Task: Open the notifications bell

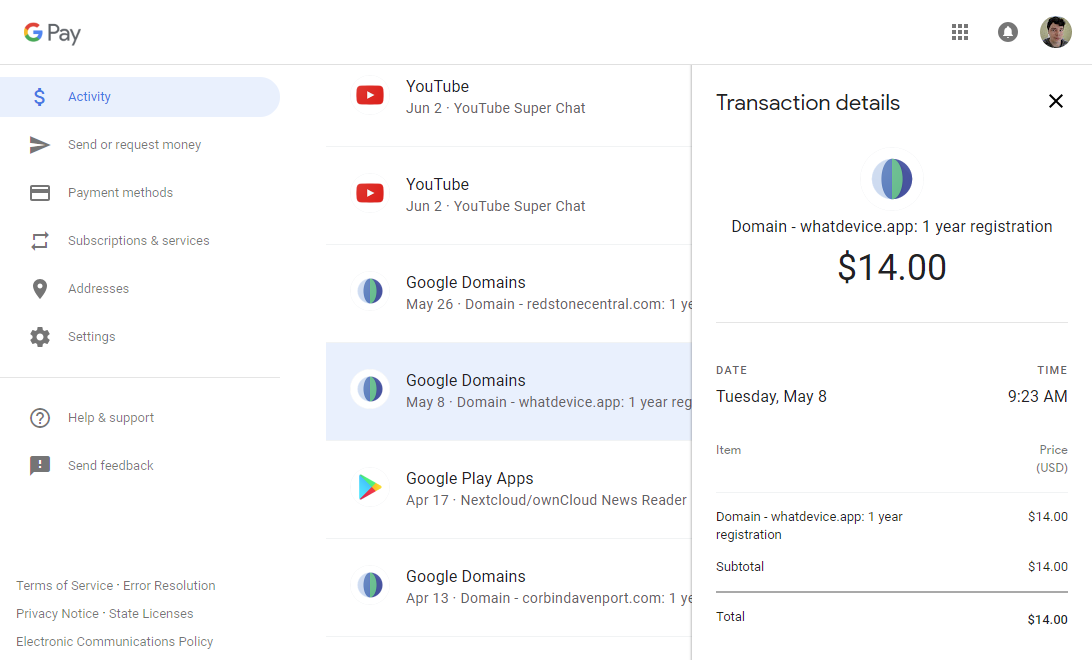Action: click(1007, 32)
